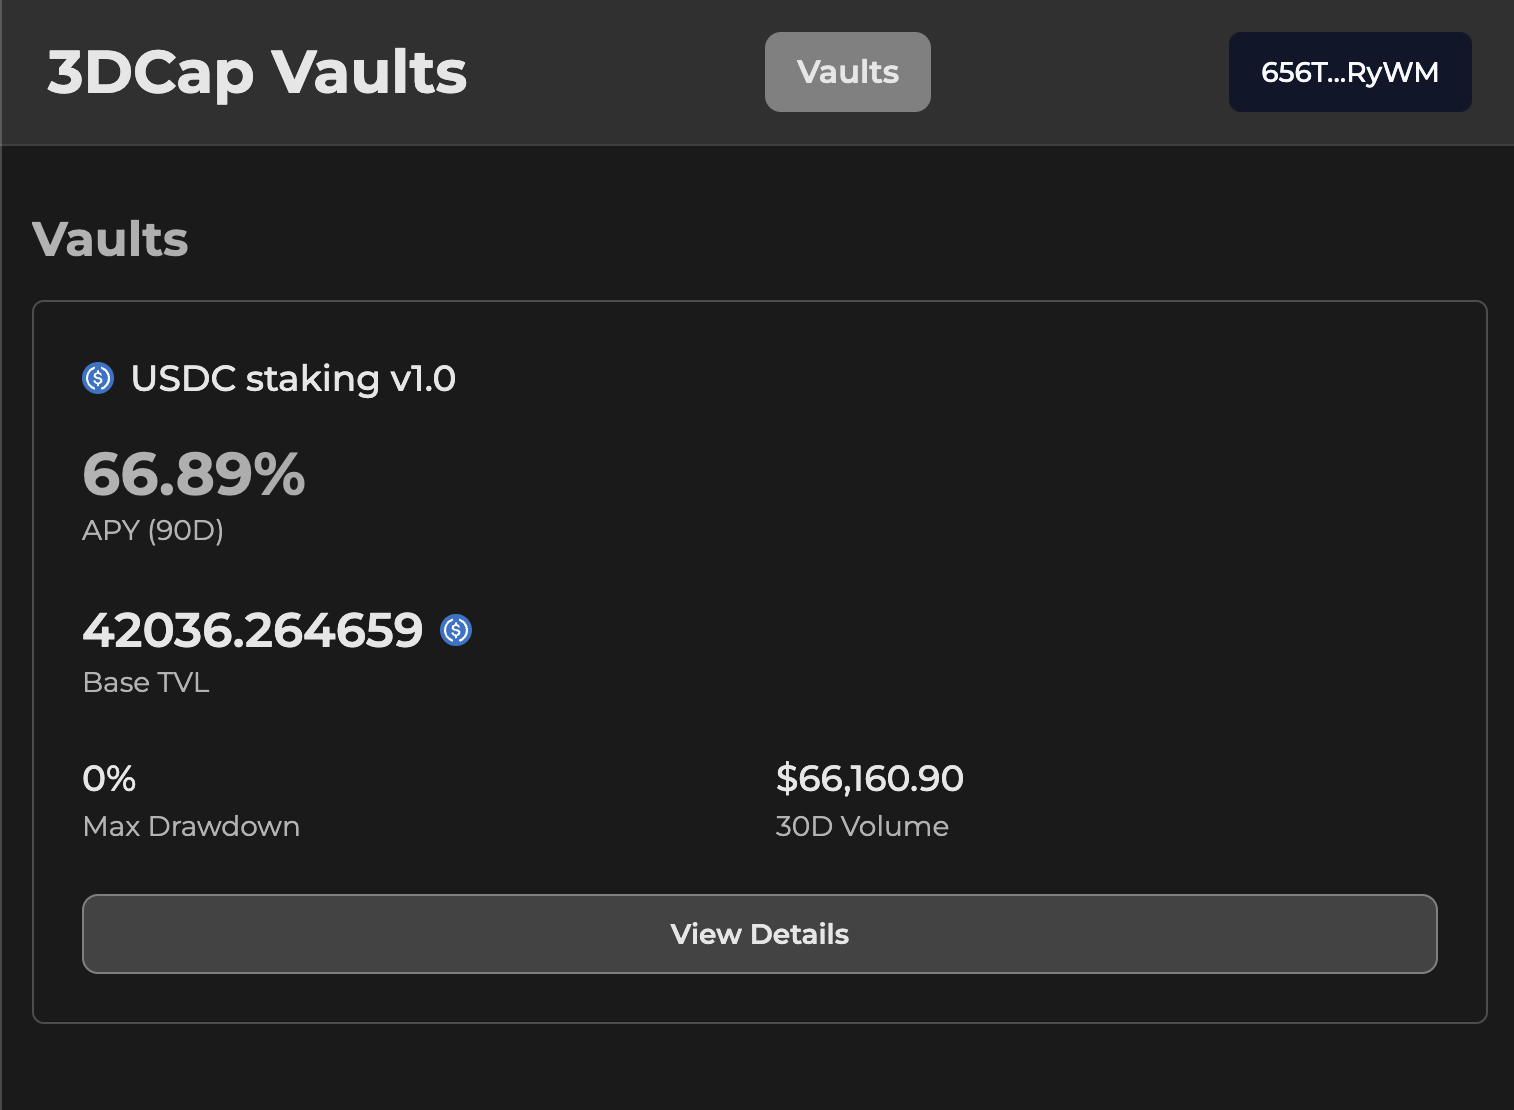Viewport: 1514px width, 1110px height.
Task: Select the USDC staking v1.0 vault name
Action: tap(293, 378)
